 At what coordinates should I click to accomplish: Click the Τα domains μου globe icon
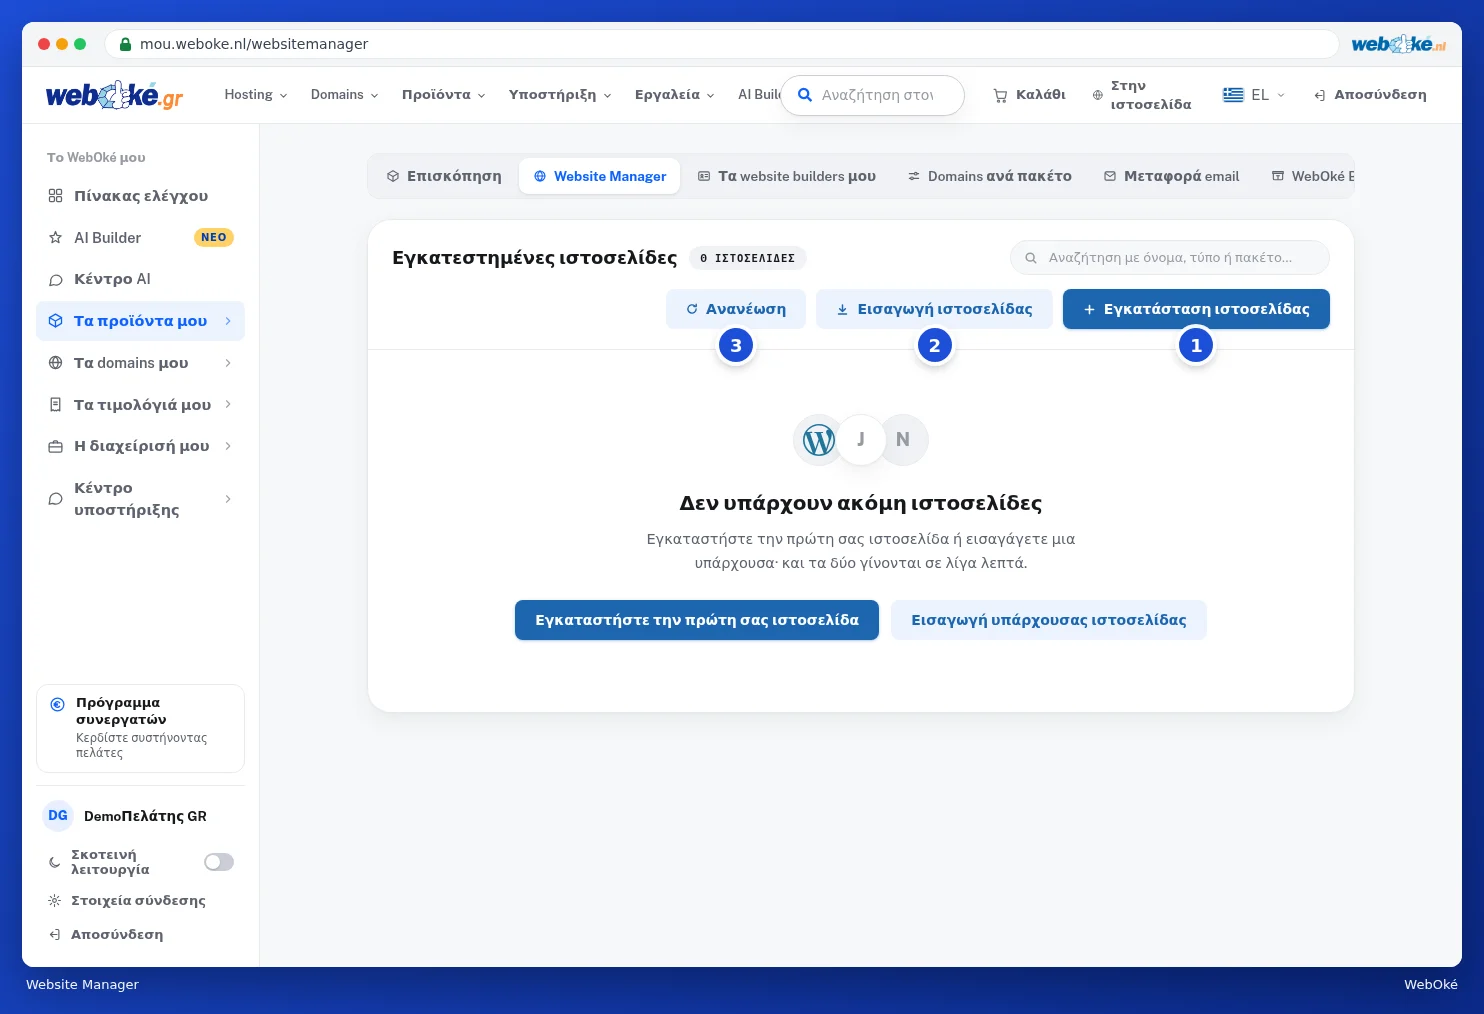[55, 363]
